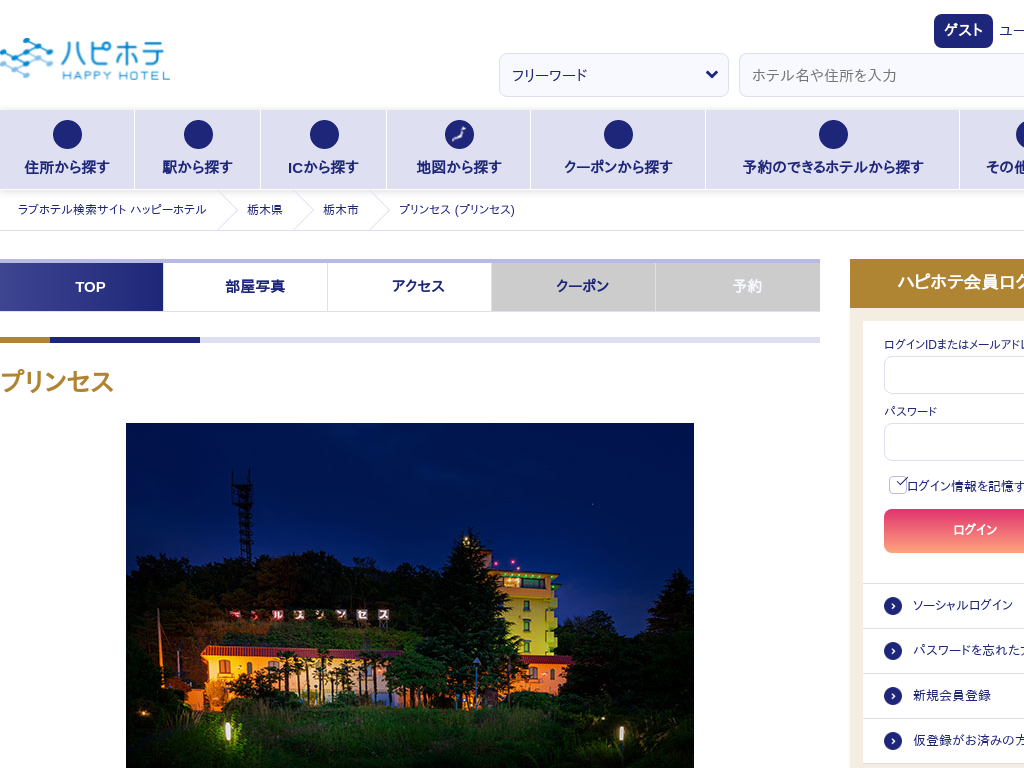Viewport: 1024px width, 768px height.
Task: Open 地図から探す navigation item
Action: click(459, 150)
